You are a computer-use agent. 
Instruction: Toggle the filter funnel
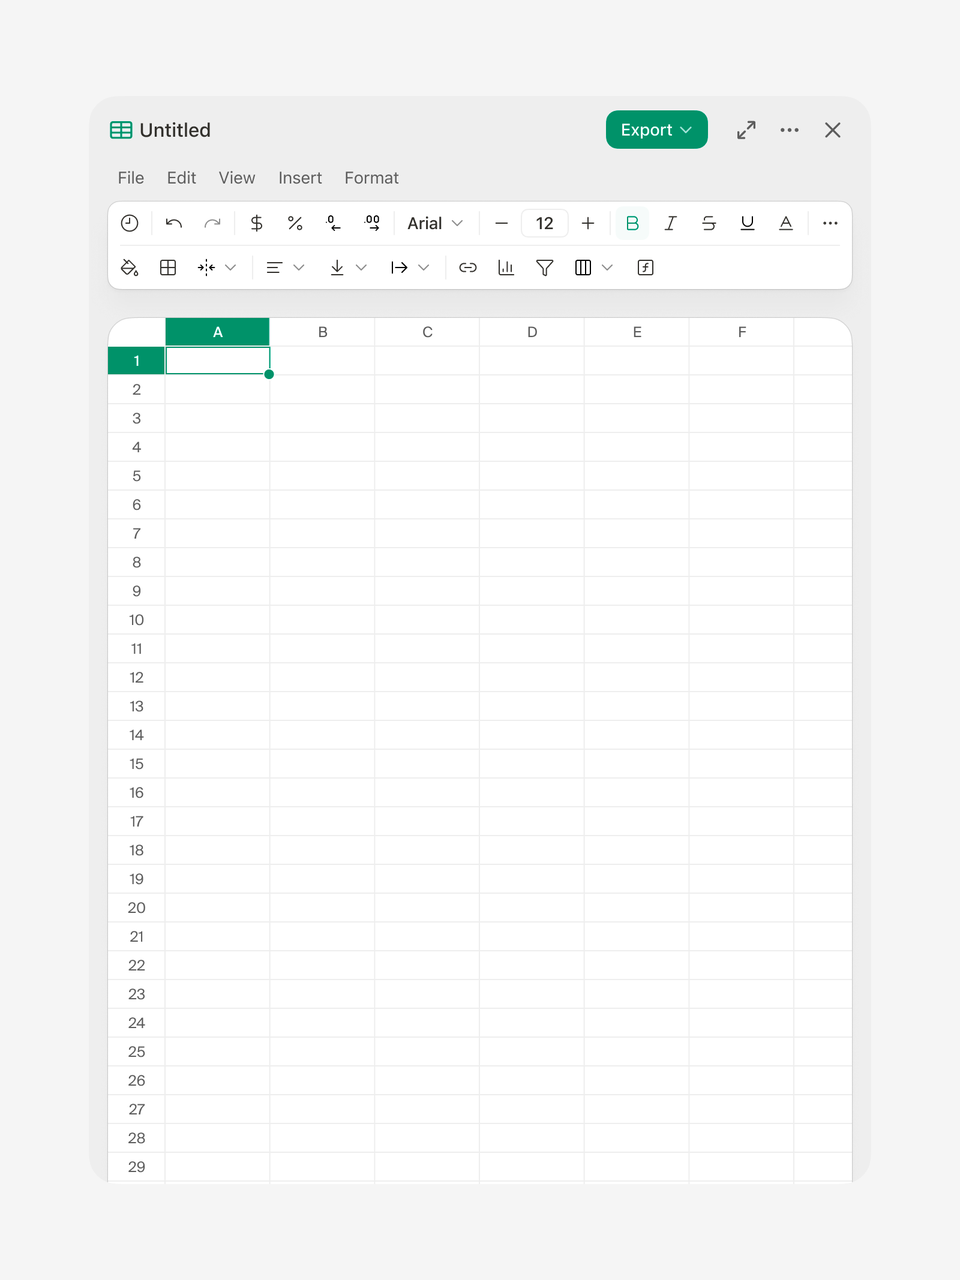point(545,267)
